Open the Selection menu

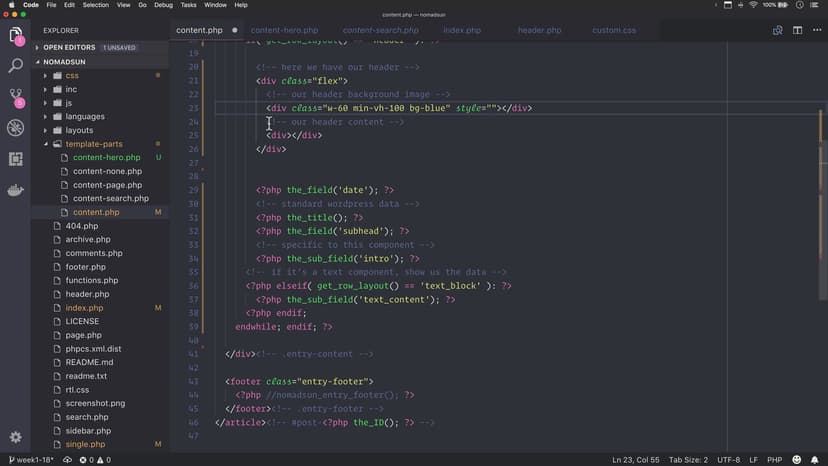click(x=96, y=5)
